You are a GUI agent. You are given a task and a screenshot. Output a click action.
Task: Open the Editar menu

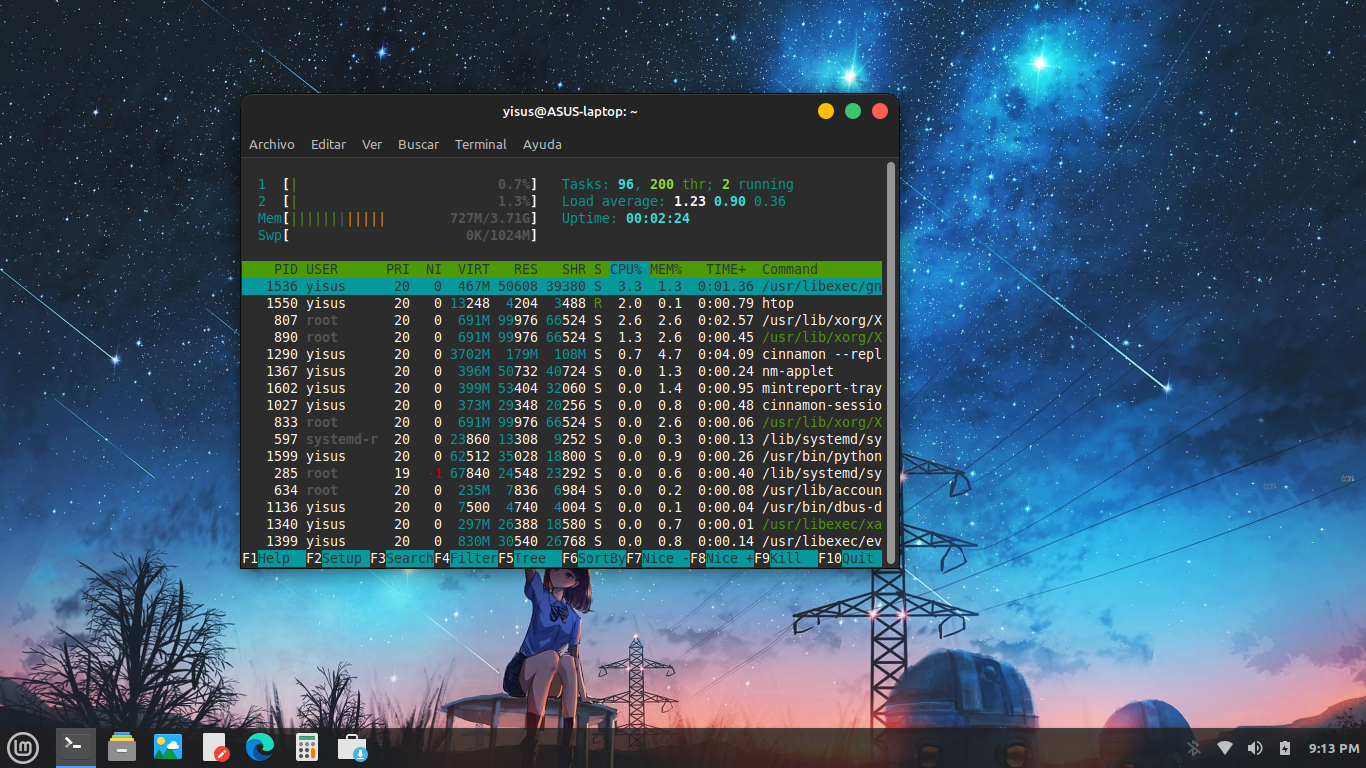pos(328,144)
